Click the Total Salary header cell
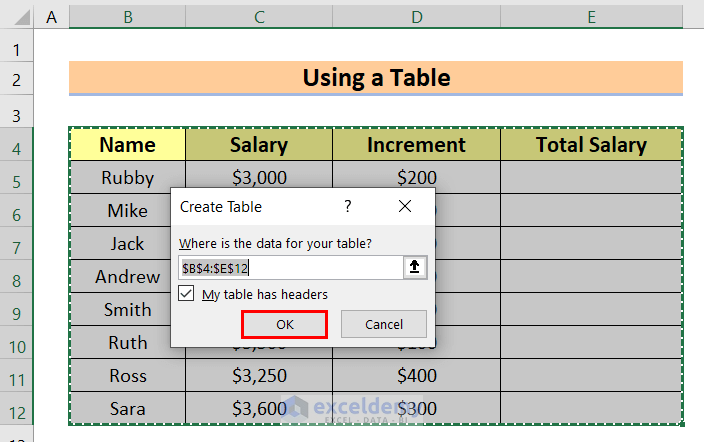Screen dimensions: 704x442 [x=592, y=145]
